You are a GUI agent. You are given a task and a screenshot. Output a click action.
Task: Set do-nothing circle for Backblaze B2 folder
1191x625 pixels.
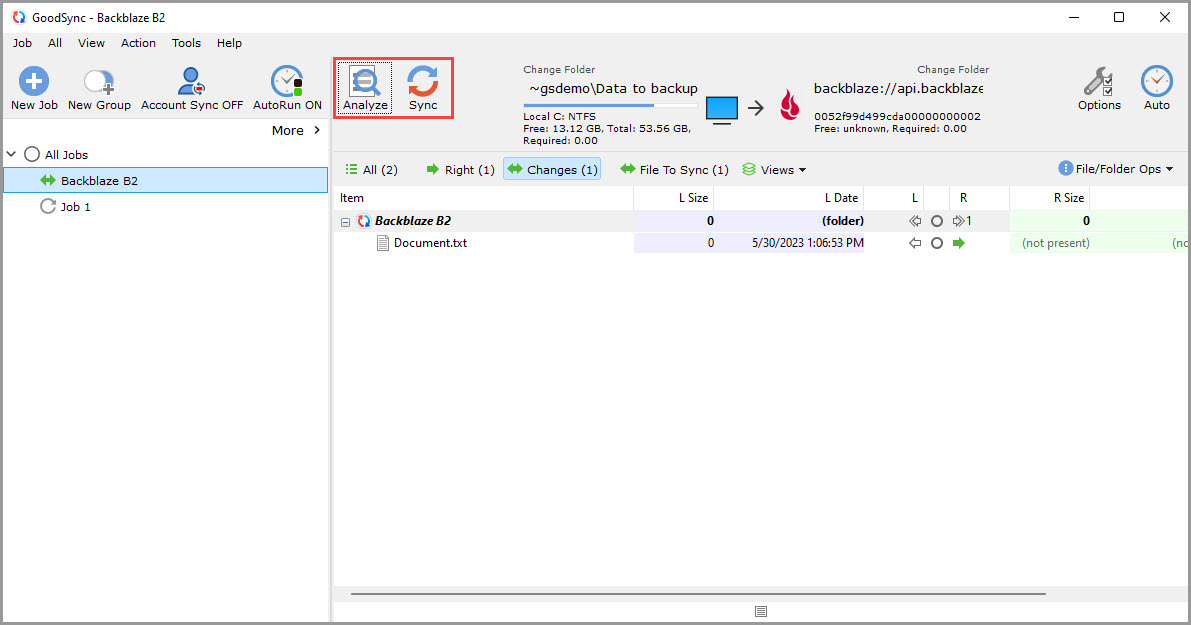pyautogui.click(x=937, y=221)
